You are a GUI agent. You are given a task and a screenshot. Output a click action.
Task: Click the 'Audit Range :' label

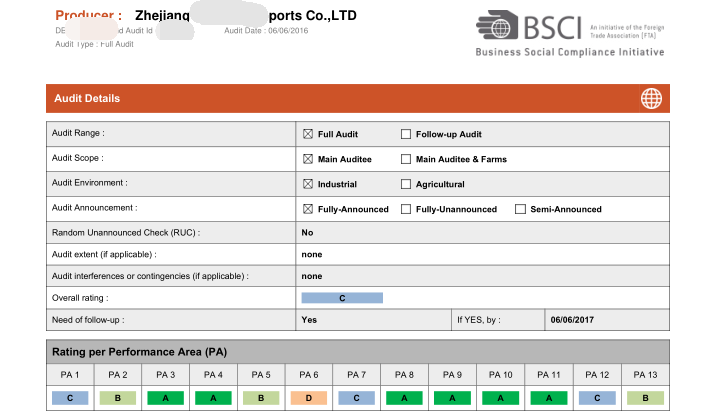(78, 133)
